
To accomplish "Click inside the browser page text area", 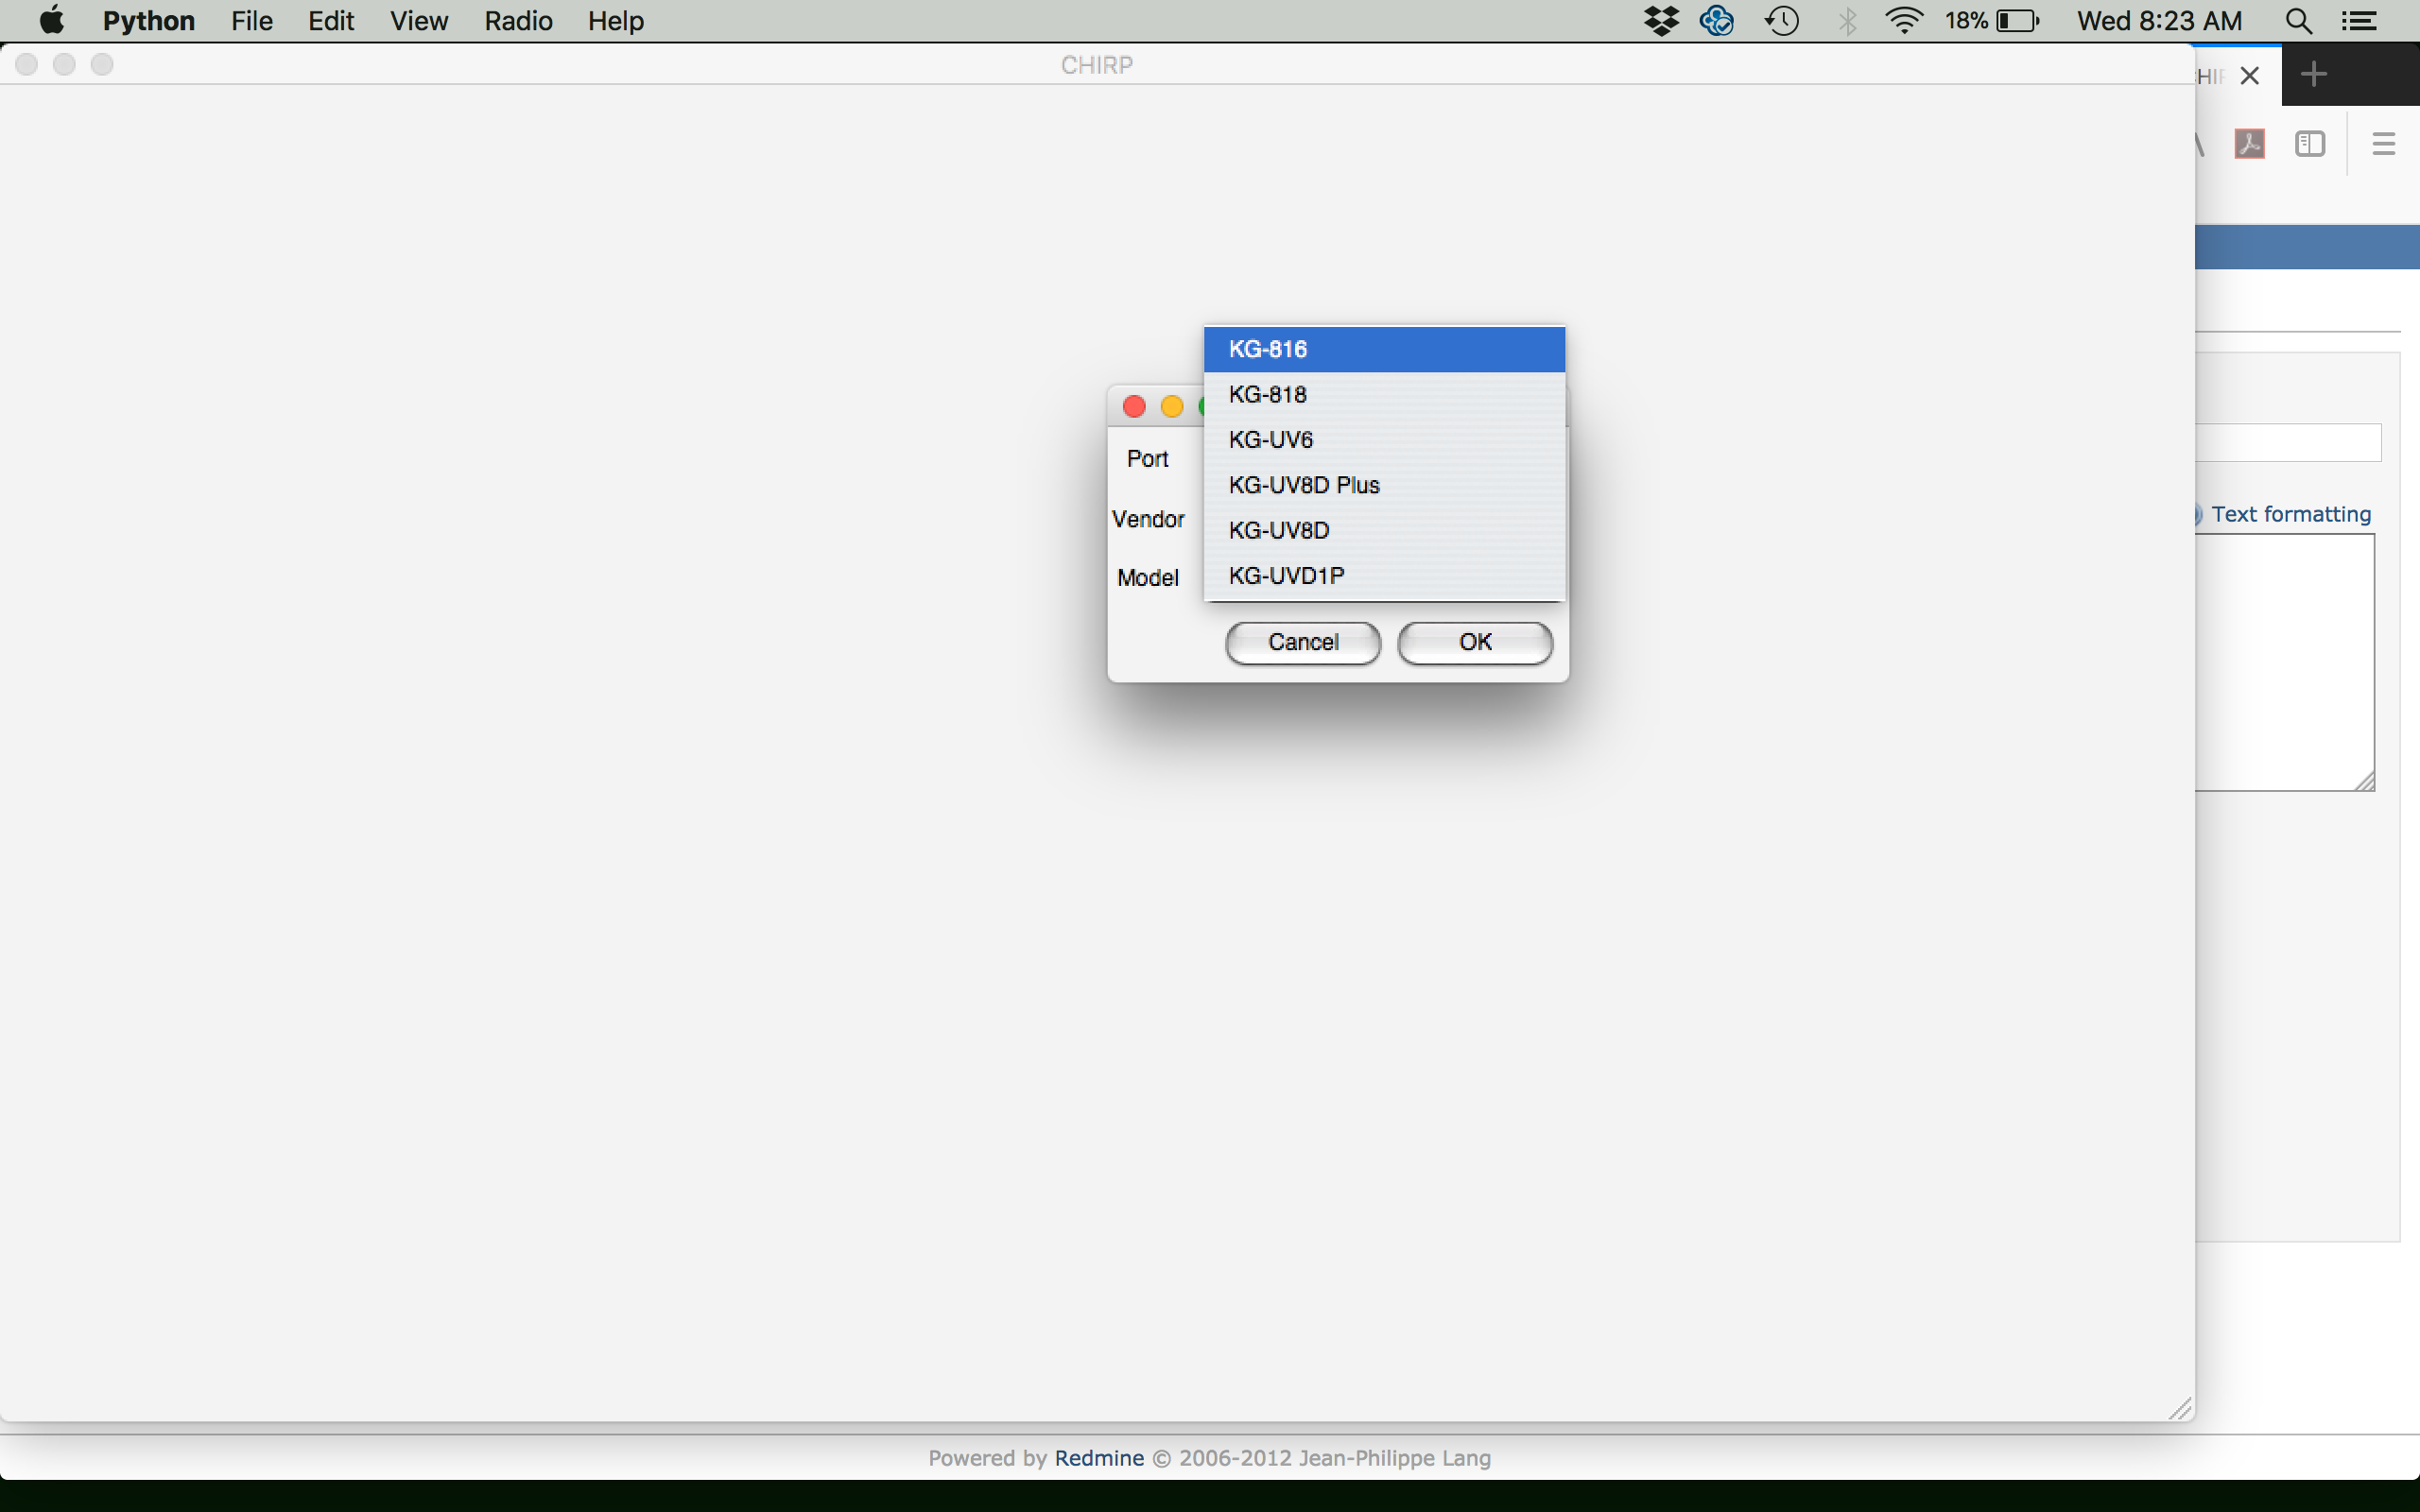I will tap(2285, 662).
